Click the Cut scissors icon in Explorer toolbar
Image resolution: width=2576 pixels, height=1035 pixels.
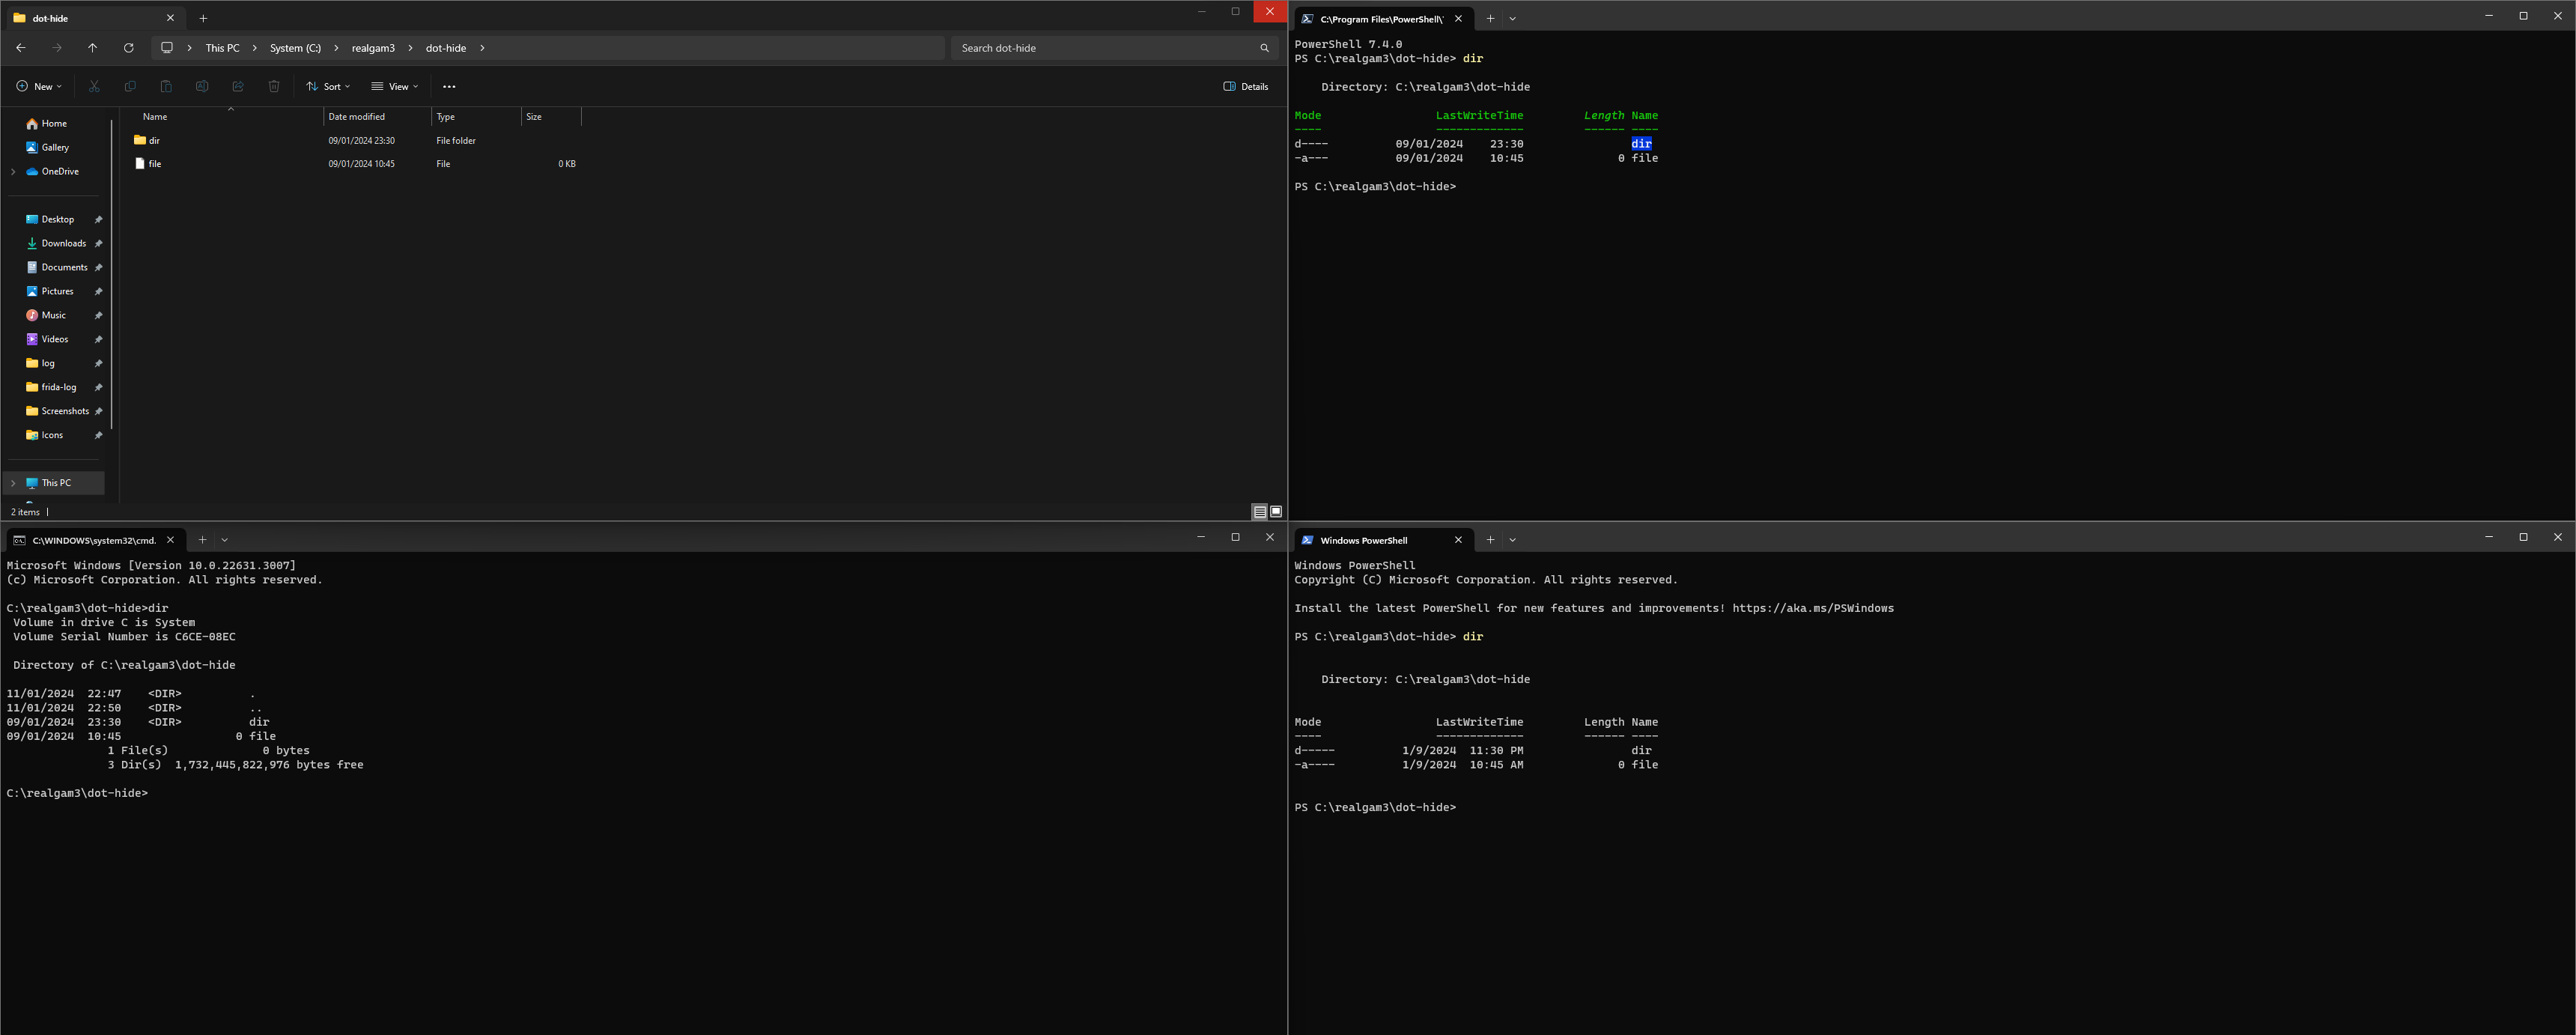(94, 86)
